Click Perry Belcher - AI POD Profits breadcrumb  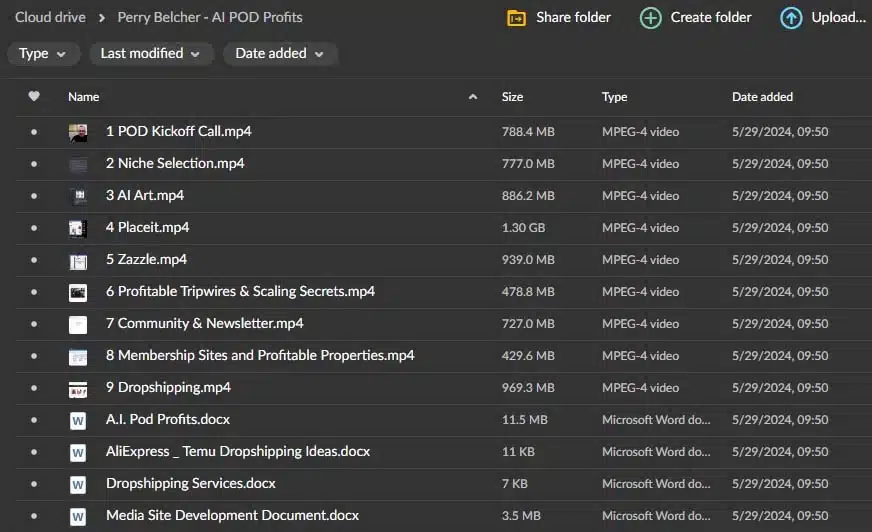pyautogui.click(x=210, y=17)
